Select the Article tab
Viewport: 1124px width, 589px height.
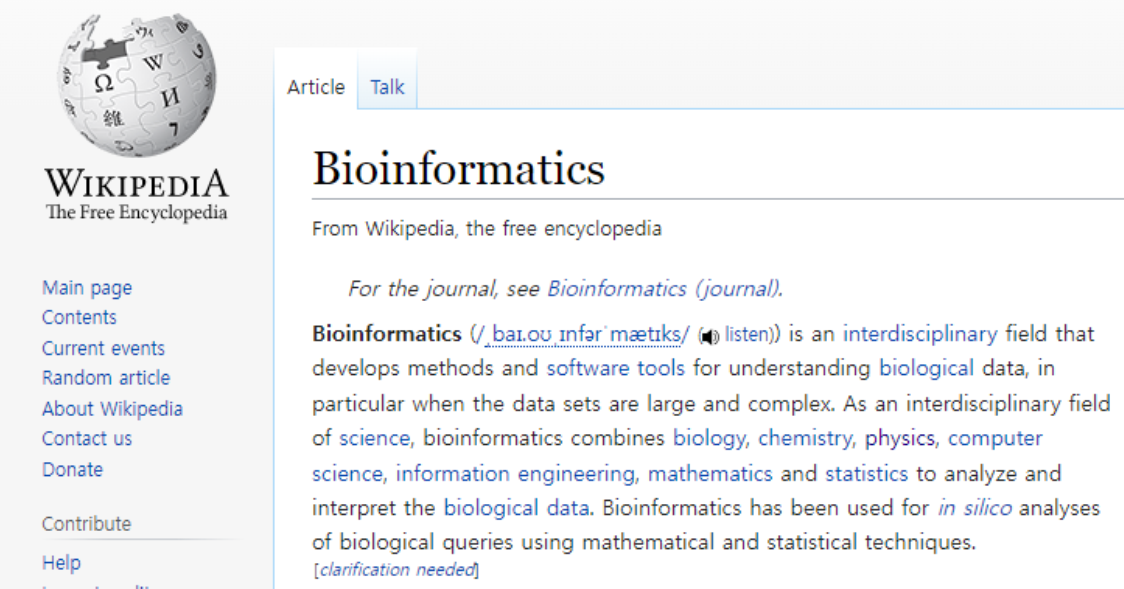pos(316,87)
